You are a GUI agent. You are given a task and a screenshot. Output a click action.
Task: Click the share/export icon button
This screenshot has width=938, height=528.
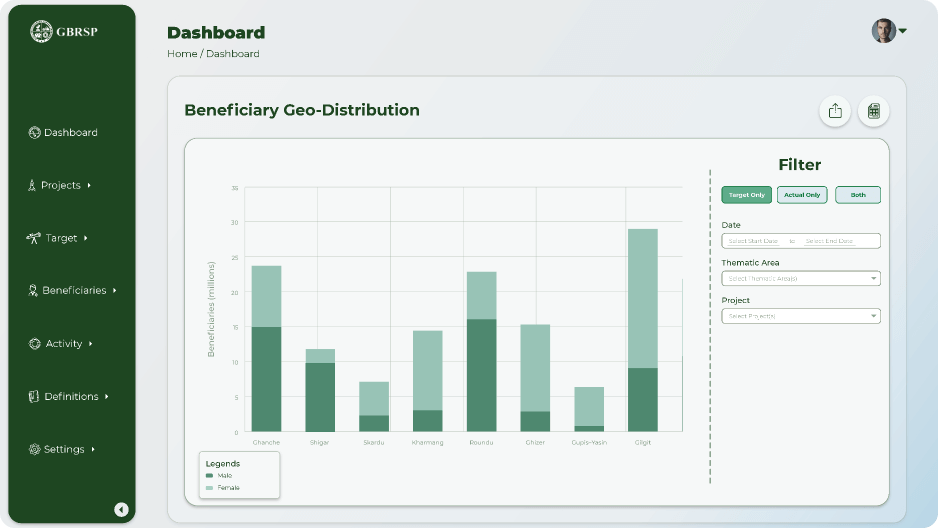(x=835, y=111)
